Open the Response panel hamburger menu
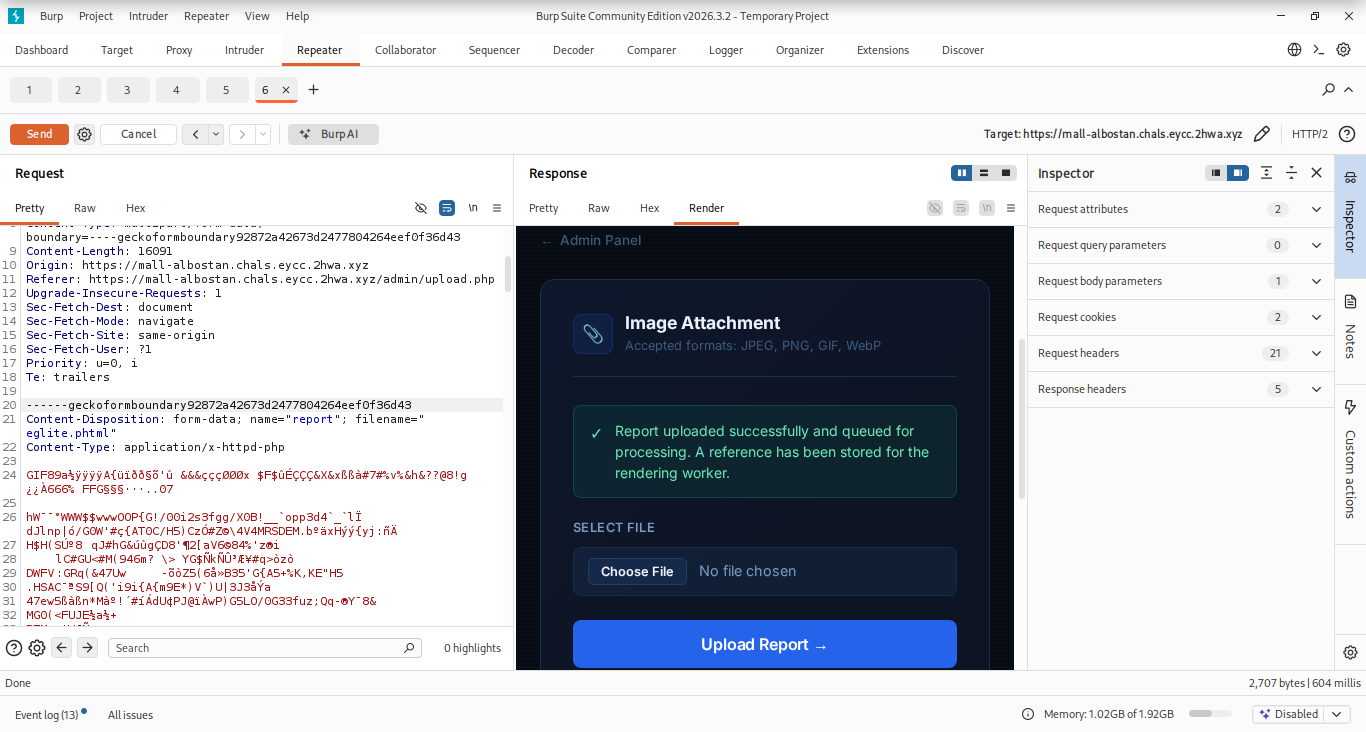 coord(1011,208)
